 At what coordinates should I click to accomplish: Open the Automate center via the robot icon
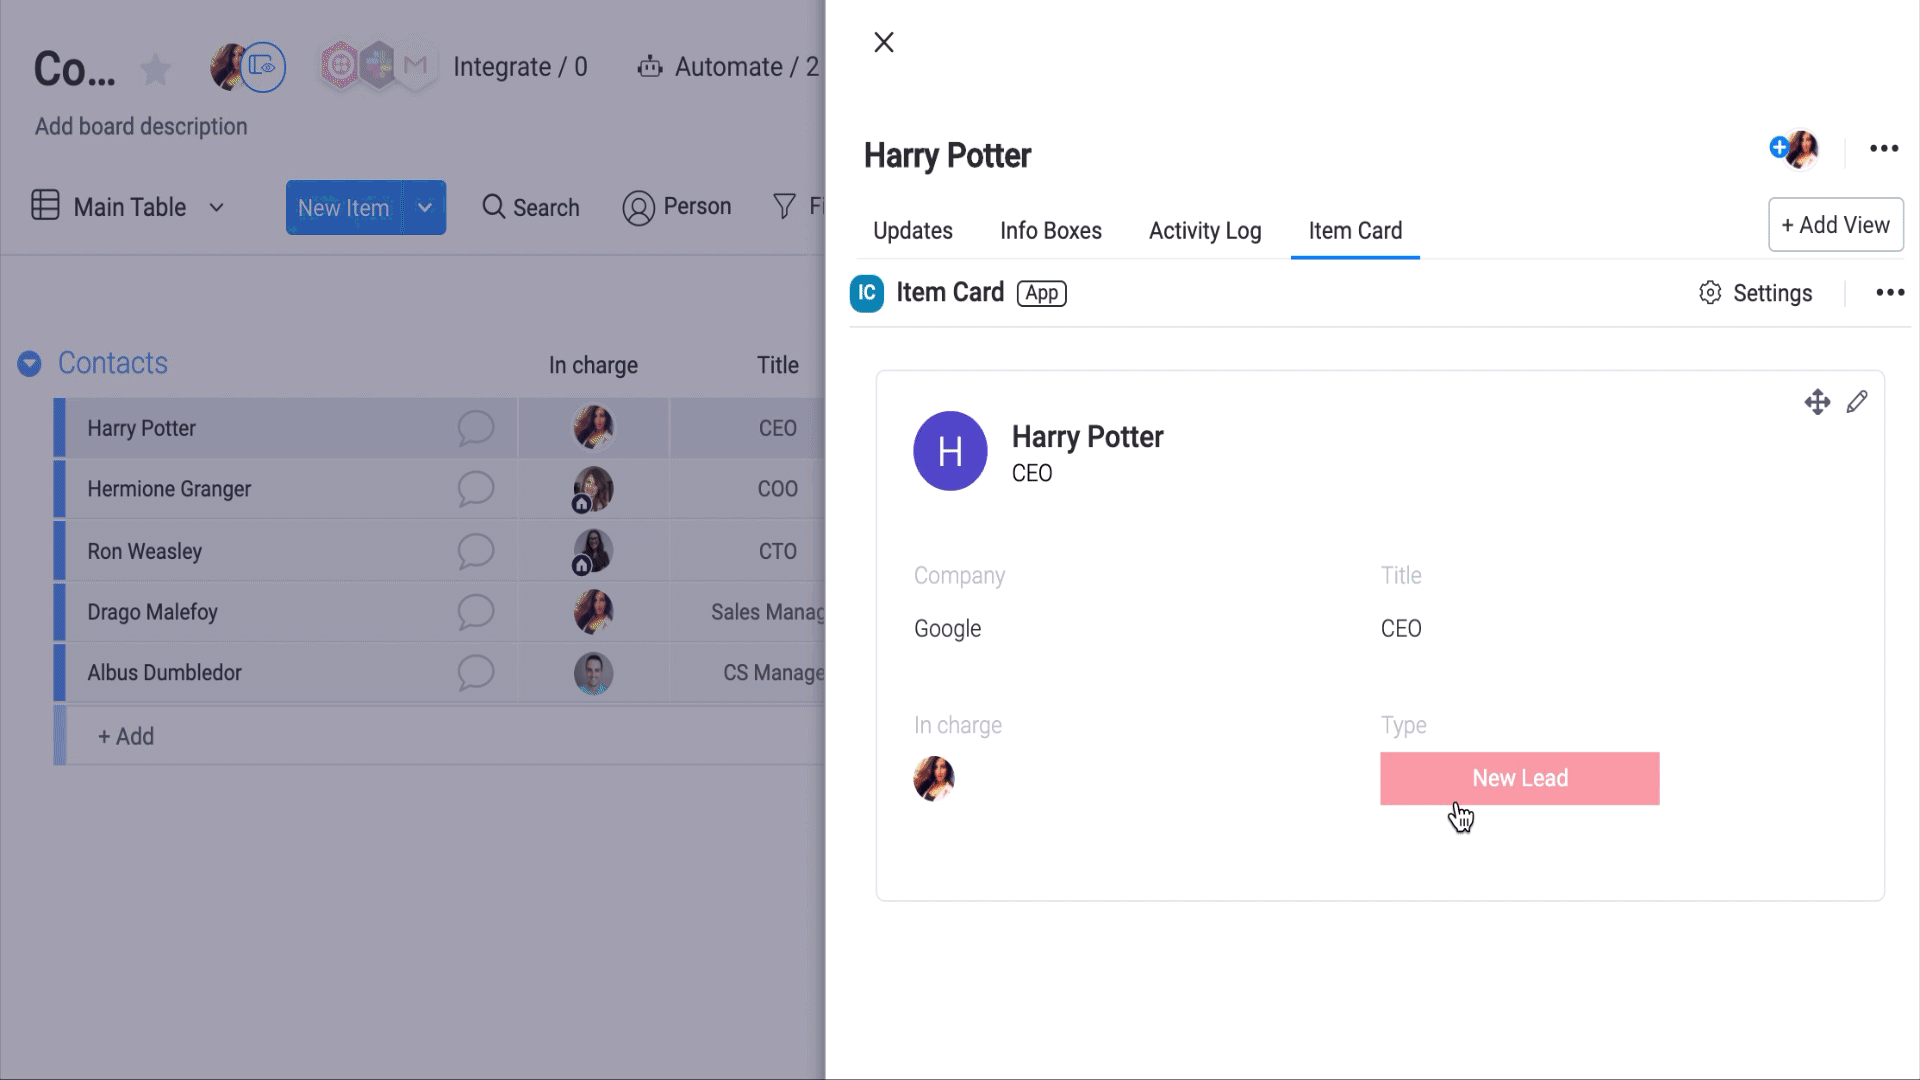pyautogui.click(x=650, y=66)
